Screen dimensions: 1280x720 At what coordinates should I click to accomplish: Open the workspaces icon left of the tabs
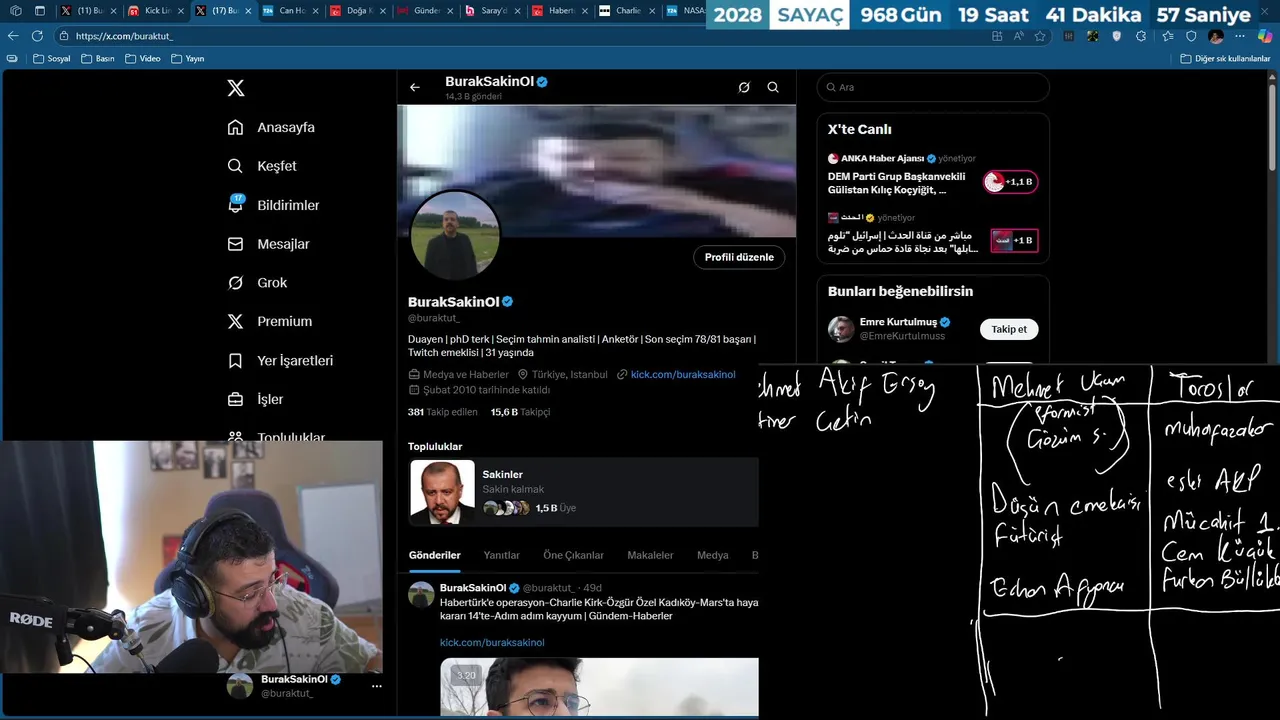coord(15,11)
